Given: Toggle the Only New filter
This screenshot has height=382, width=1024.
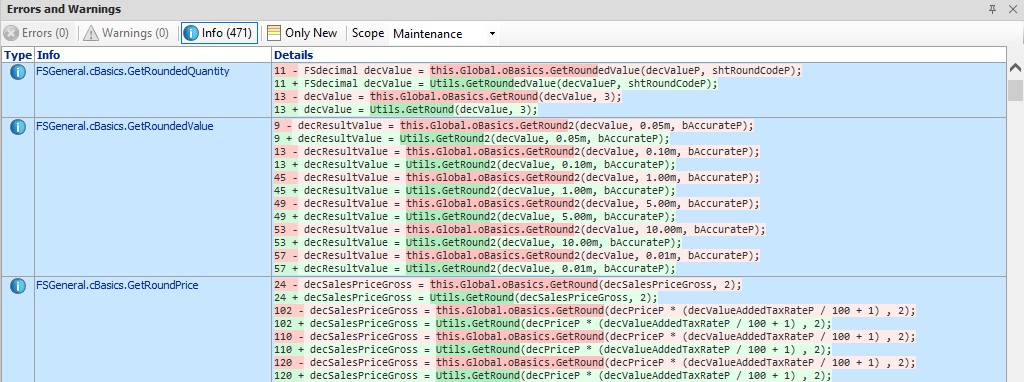Looking at the screenshot, I should (302, 33).
